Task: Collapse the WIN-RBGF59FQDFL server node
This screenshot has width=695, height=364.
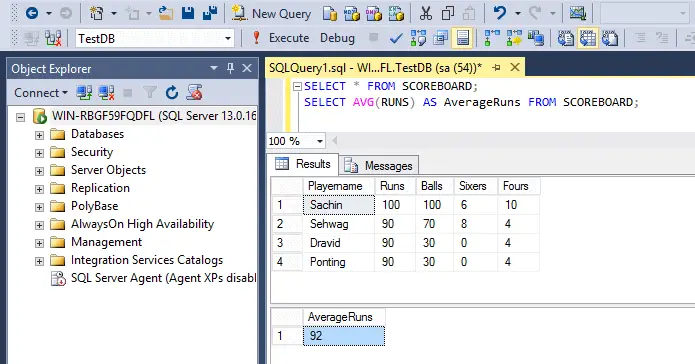Action: coord(20,117)
